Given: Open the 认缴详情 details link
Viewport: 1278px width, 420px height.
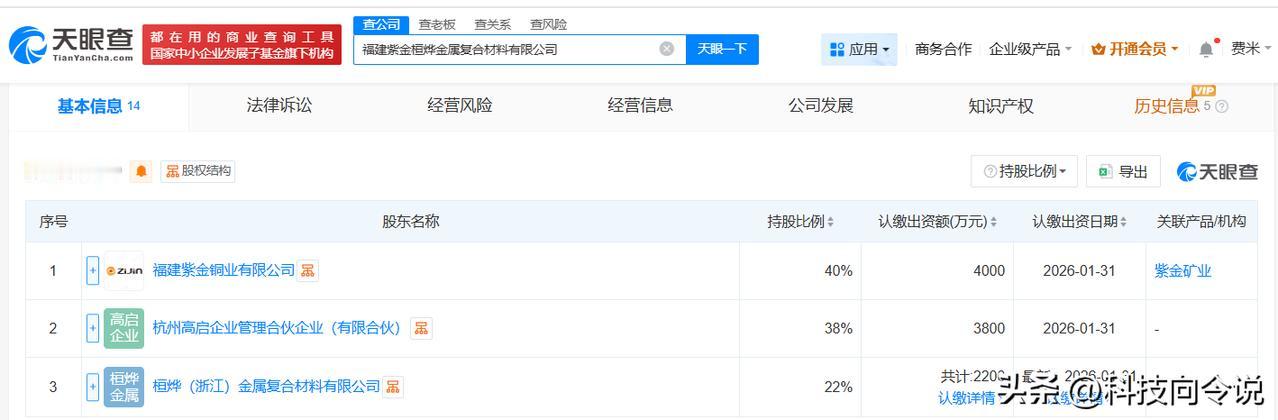Looking at the screenshot, I should (966, 398).
